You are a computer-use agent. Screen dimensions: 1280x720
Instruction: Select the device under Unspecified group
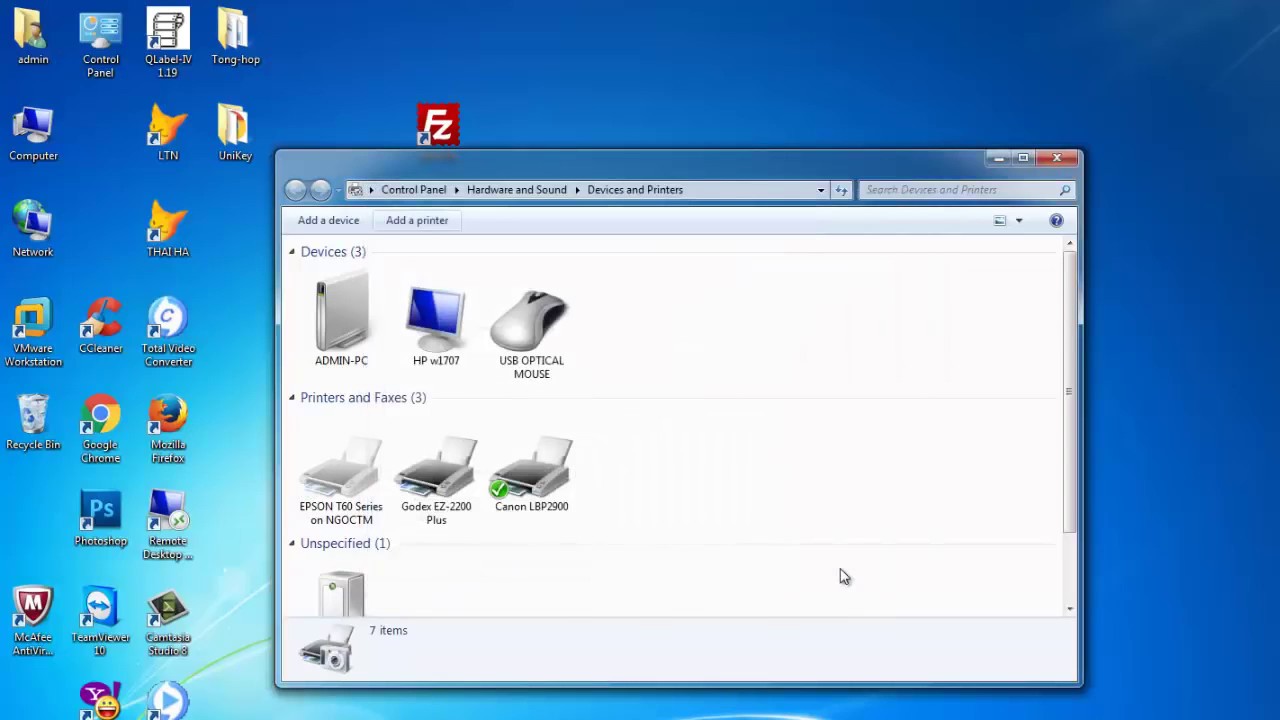click(x=341, y=593)
